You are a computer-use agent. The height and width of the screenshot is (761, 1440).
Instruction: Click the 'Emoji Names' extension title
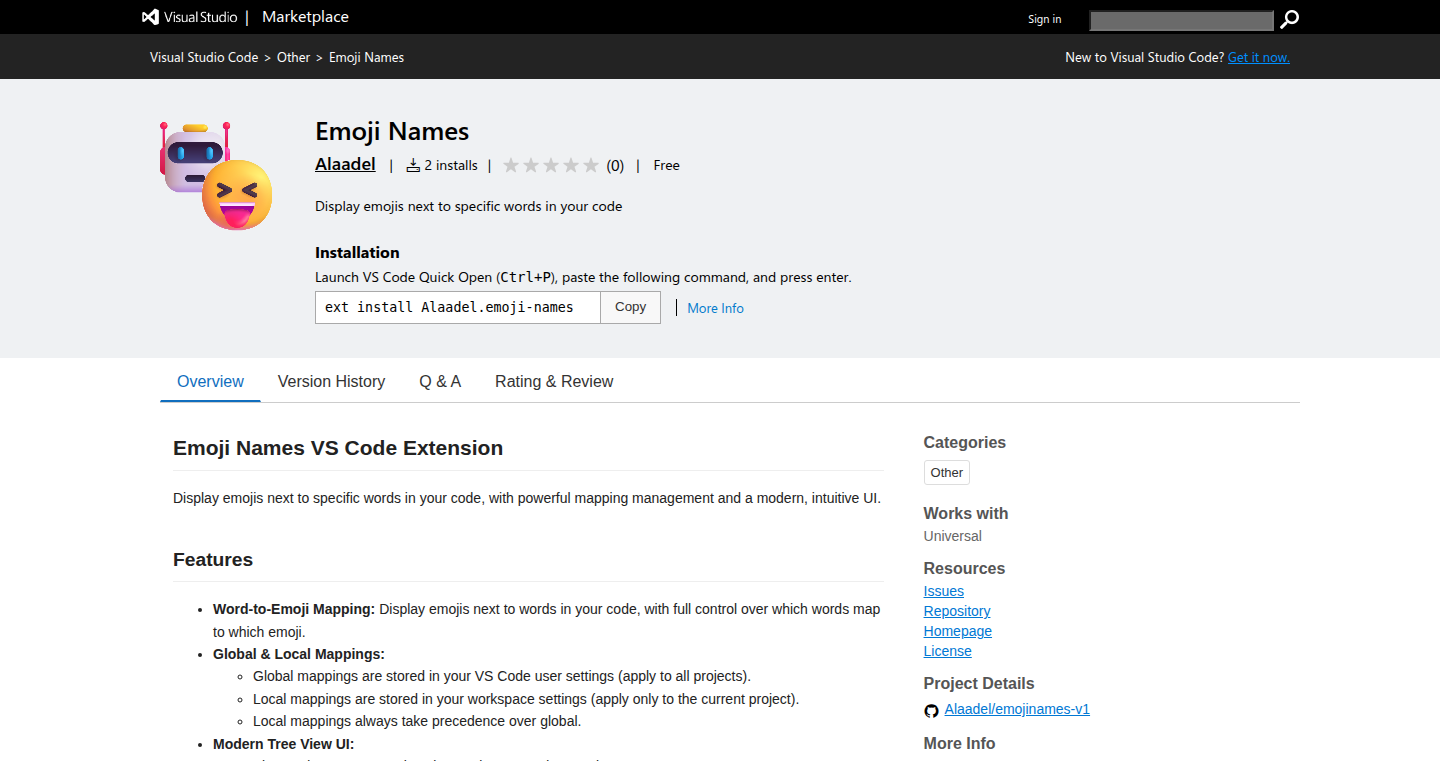click(x=392, y=131)
